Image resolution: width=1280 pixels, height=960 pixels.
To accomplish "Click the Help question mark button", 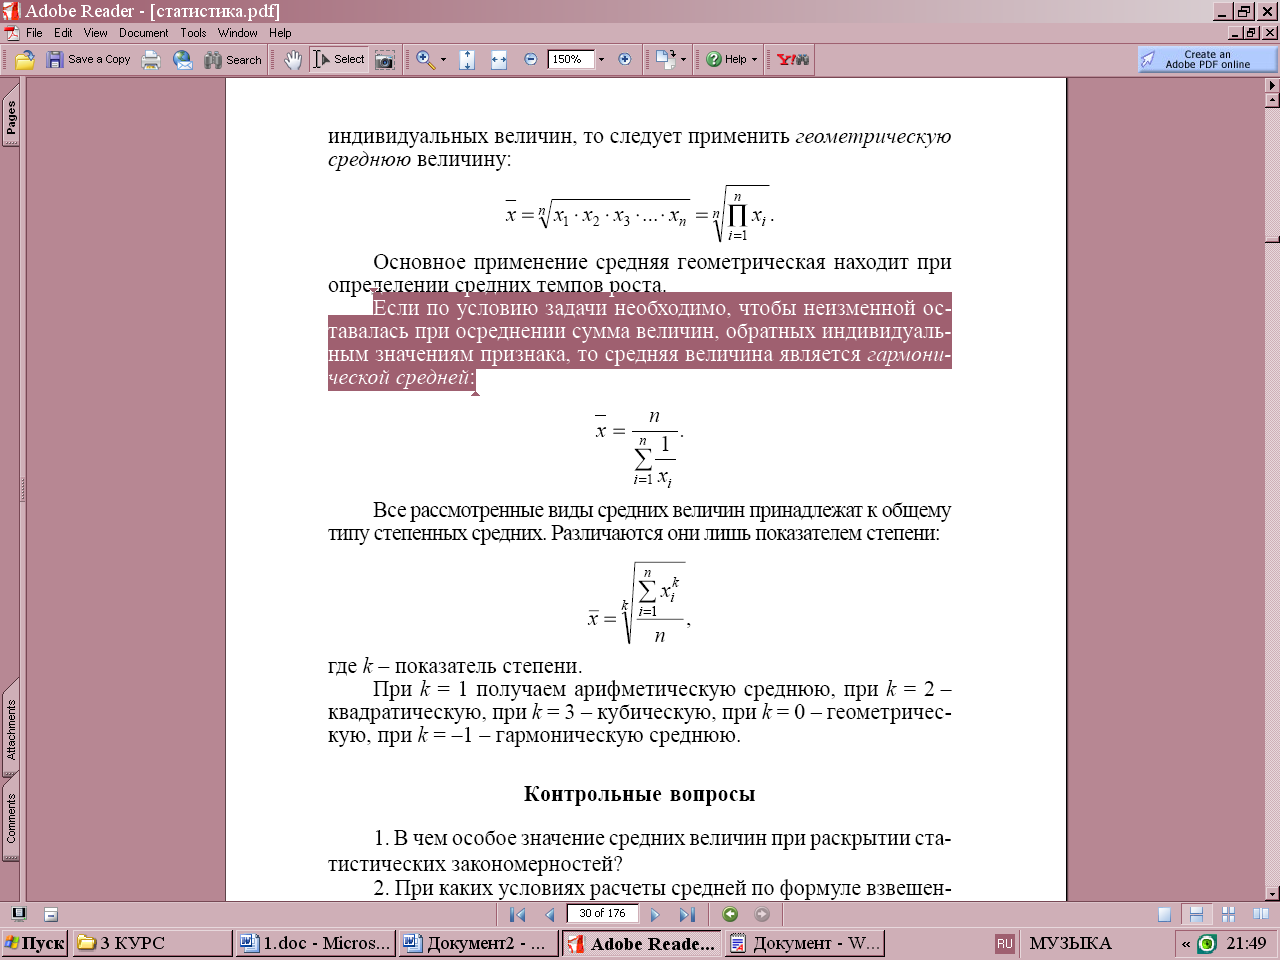I will pos(727,60).
